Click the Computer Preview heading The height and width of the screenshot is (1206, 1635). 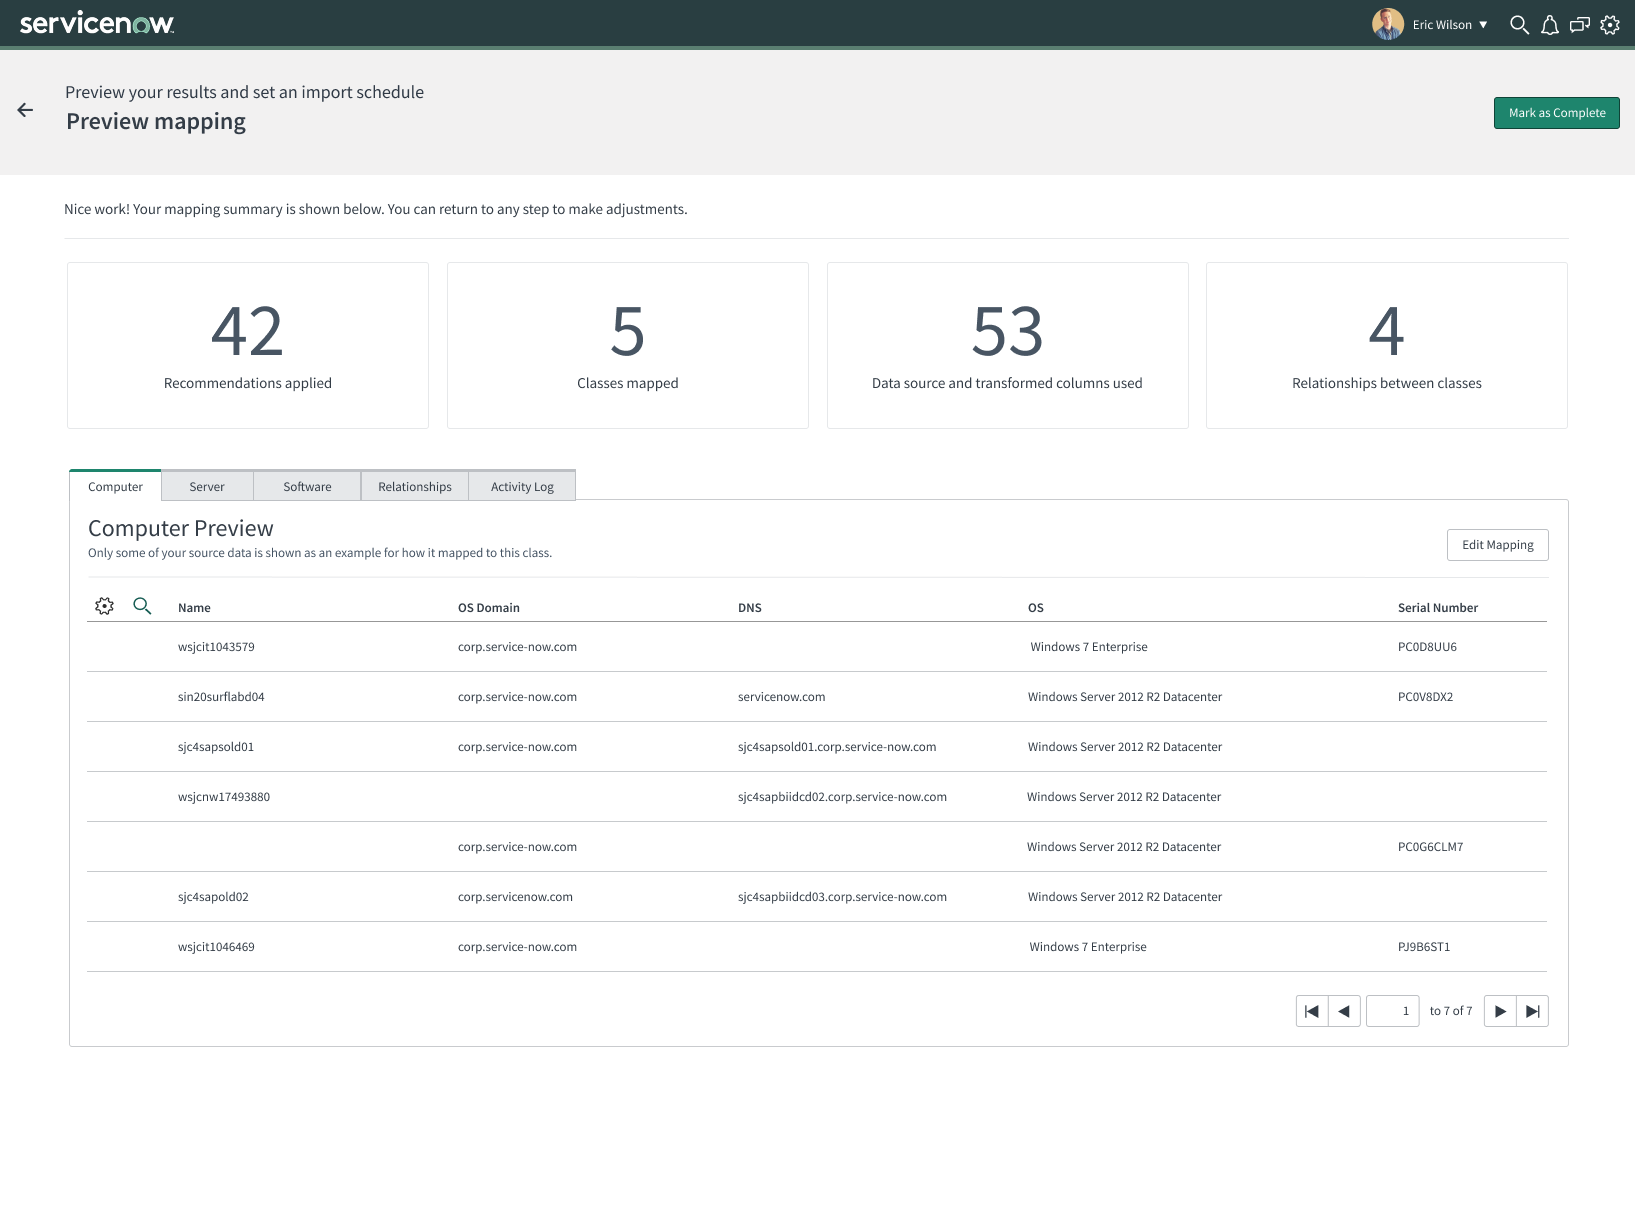coord(181,528)
